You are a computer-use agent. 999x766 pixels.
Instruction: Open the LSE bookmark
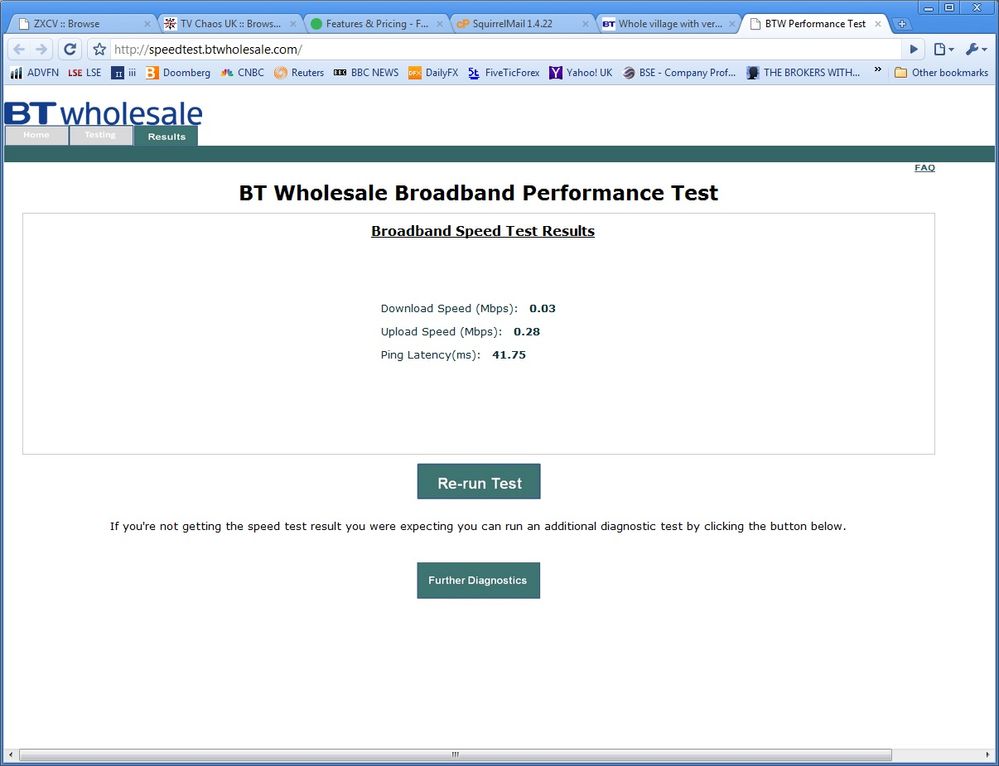[85, 73]
